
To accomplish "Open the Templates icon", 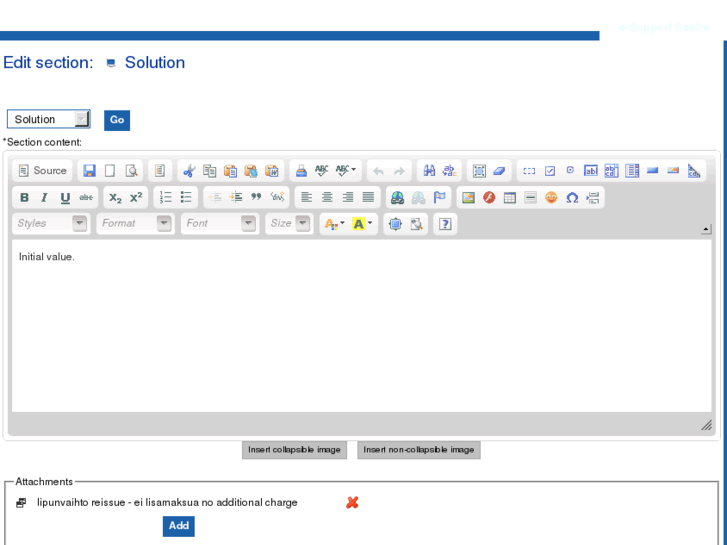I will 160,171.
